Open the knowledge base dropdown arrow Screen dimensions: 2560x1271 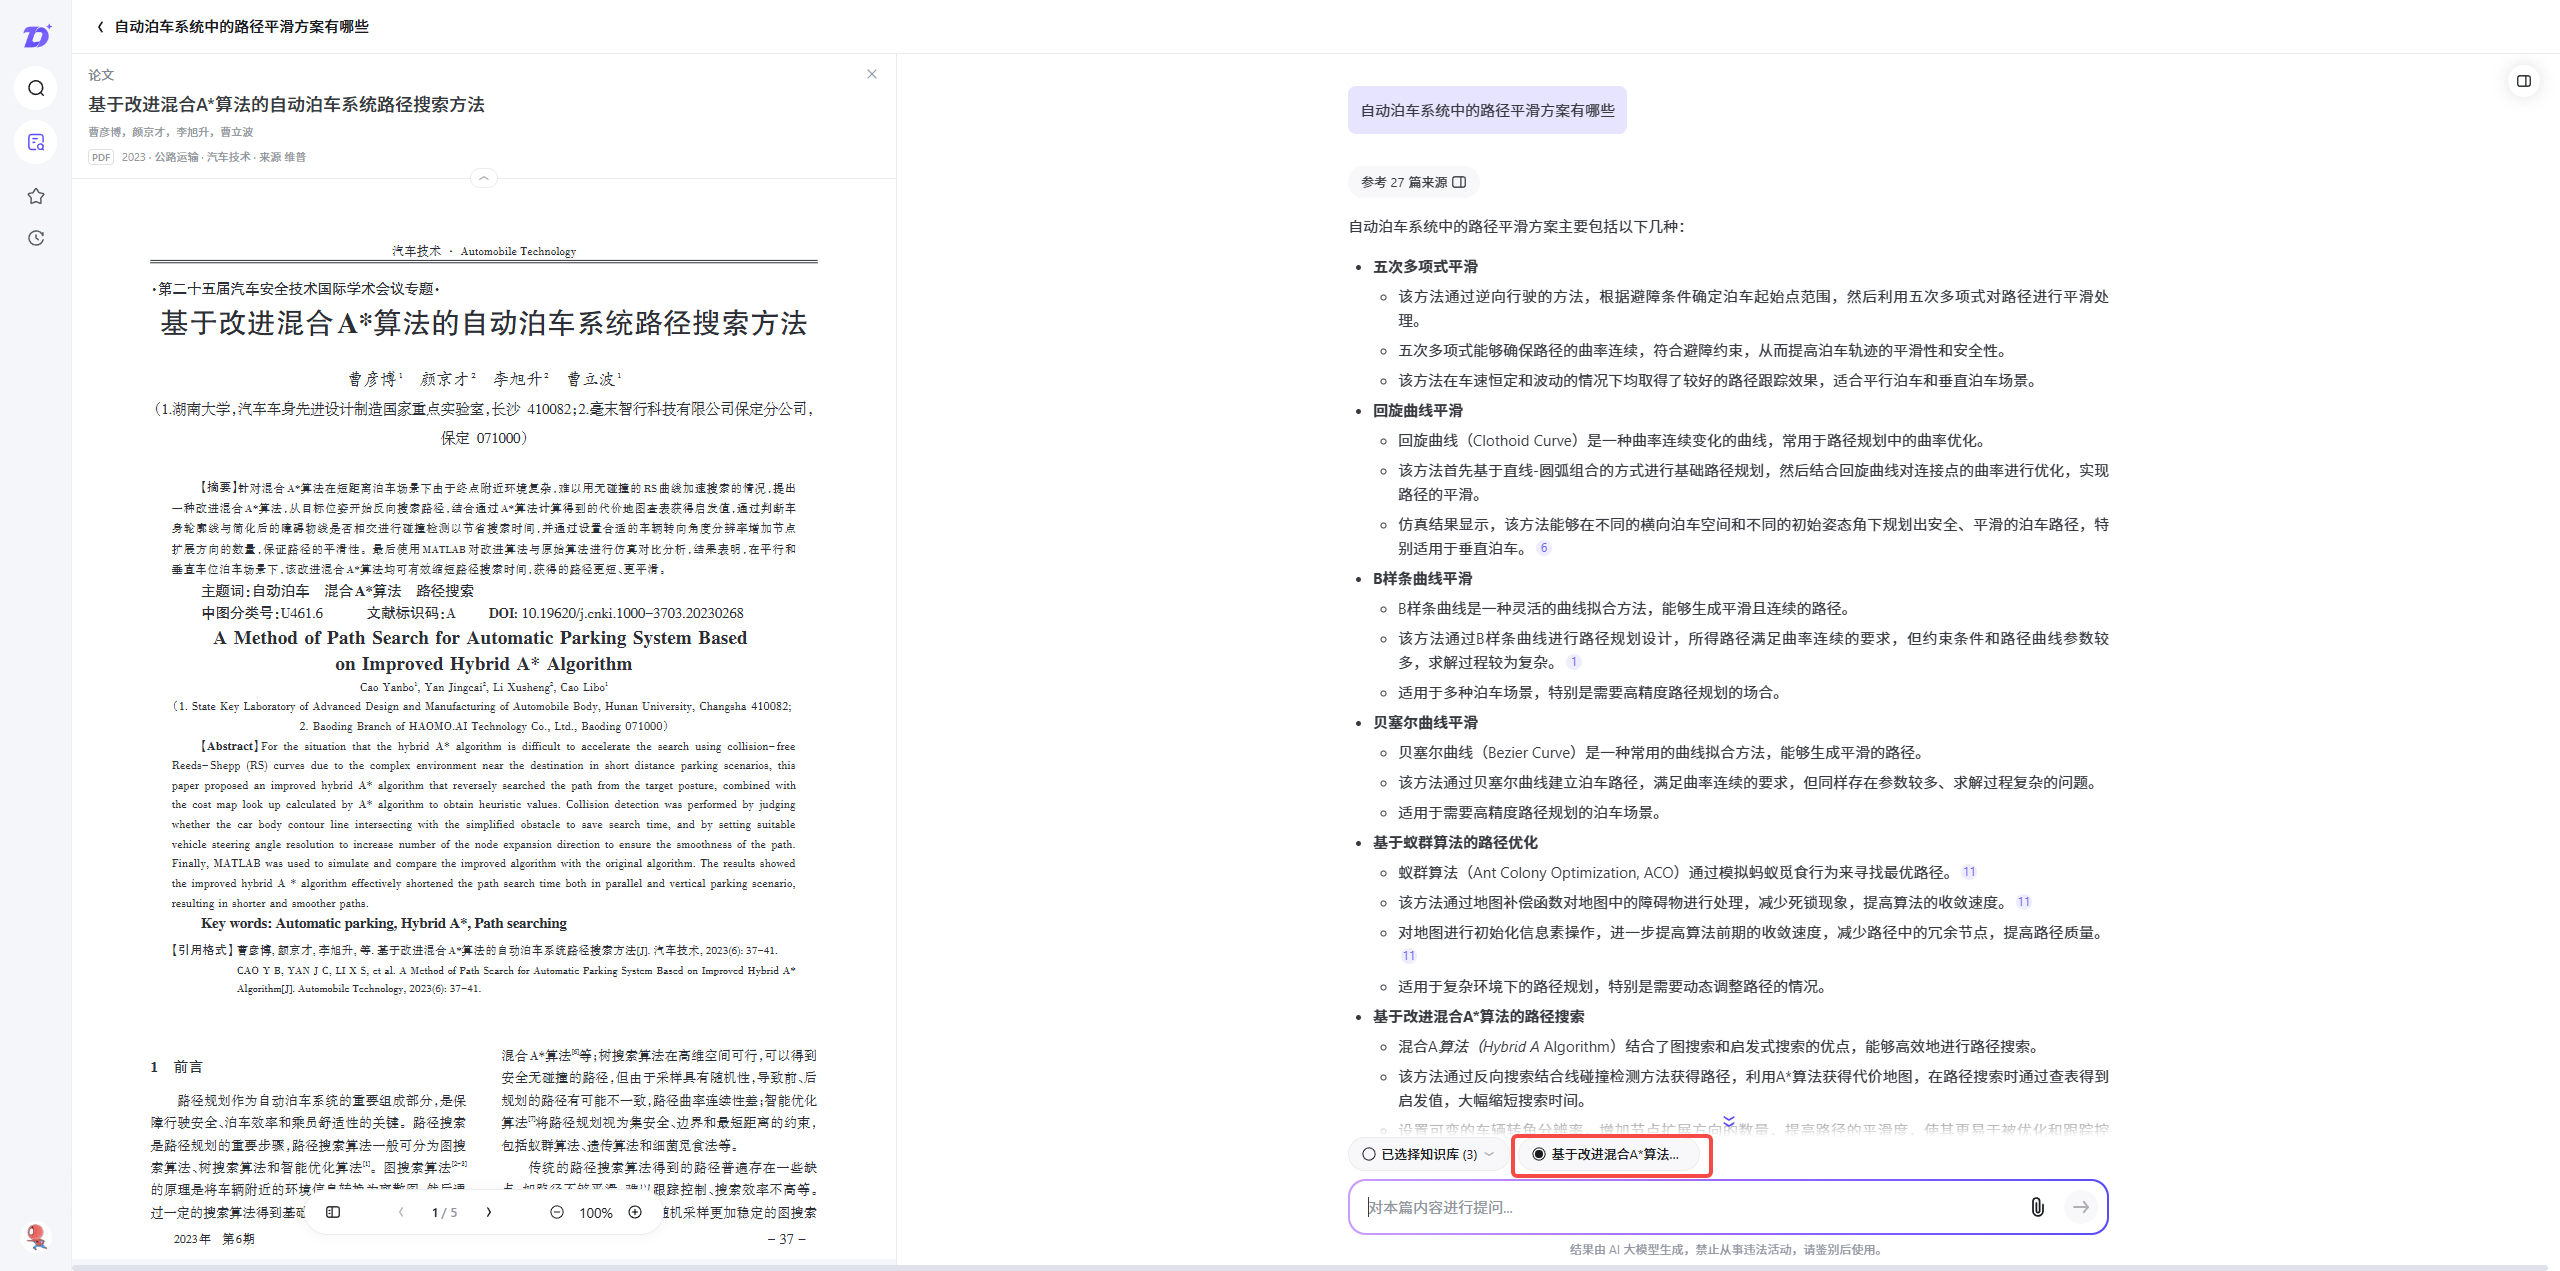[1490, 1154]
